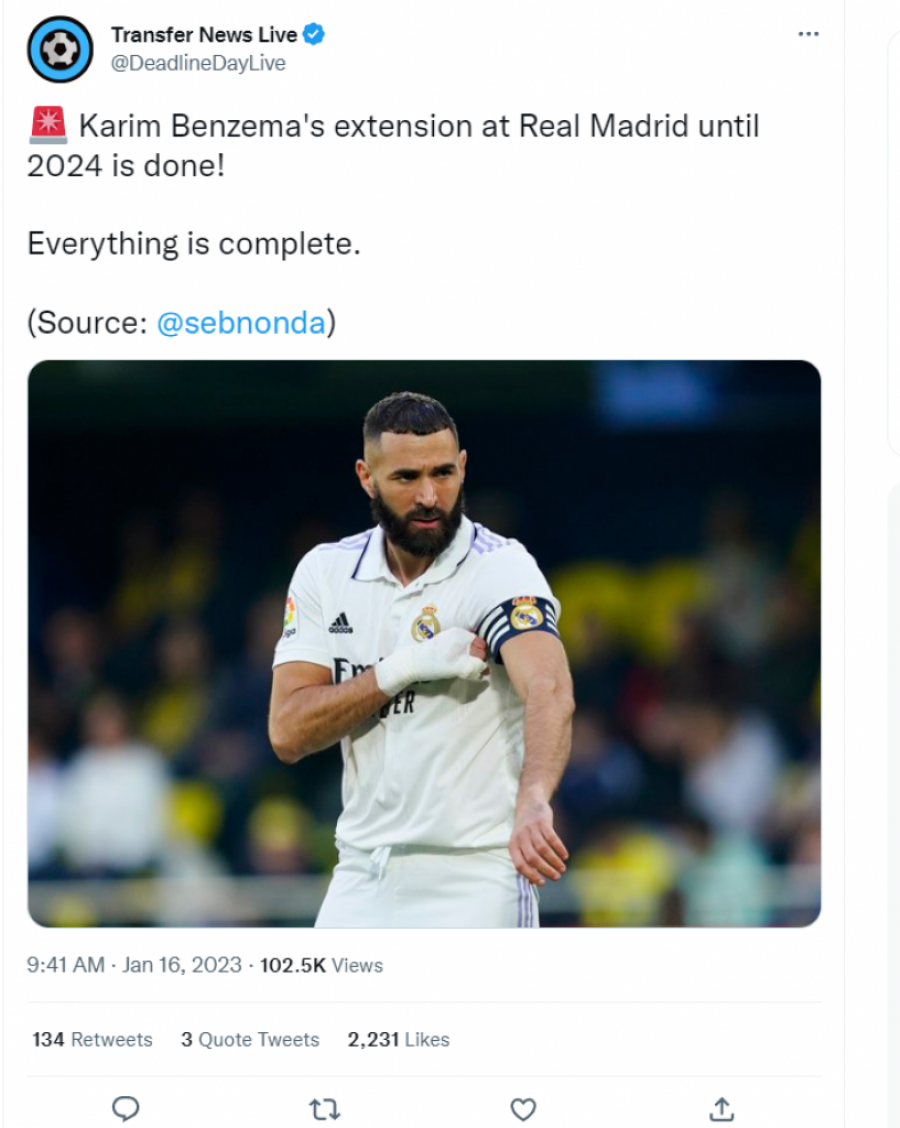Open Transfer News Live profile name
The image size is (900, 1128).
tap(204, 35)
